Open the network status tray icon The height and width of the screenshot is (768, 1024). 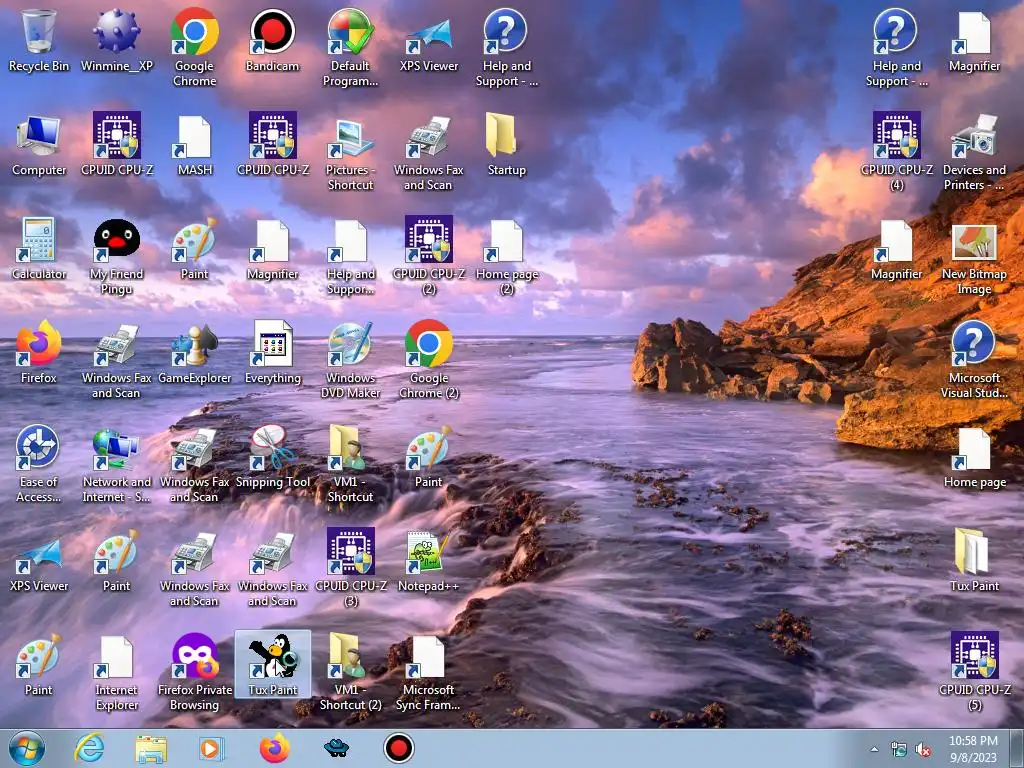point(899,750)
